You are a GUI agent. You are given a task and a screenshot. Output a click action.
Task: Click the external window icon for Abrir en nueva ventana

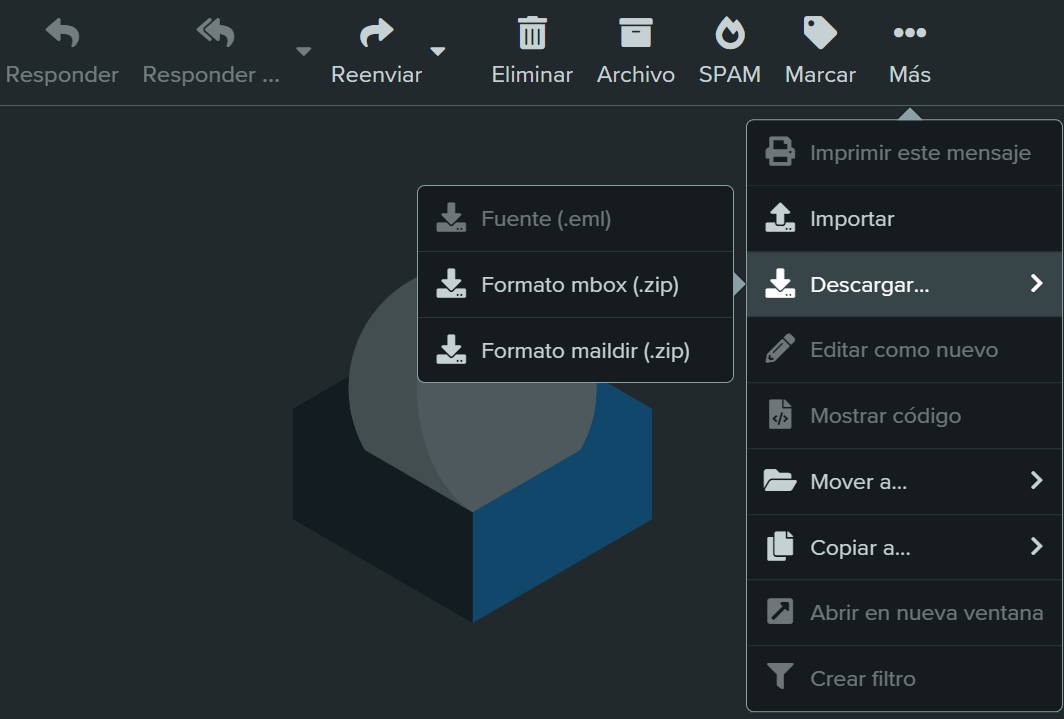(780, 611)
